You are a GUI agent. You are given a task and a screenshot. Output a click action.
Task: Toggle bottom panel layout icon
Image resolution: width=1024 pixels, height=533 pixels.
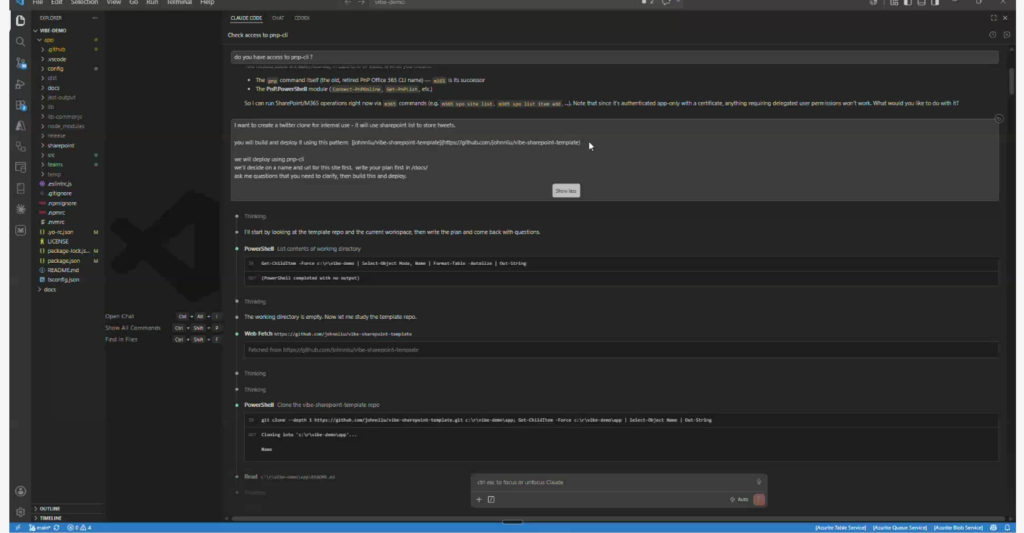point(921,3)
